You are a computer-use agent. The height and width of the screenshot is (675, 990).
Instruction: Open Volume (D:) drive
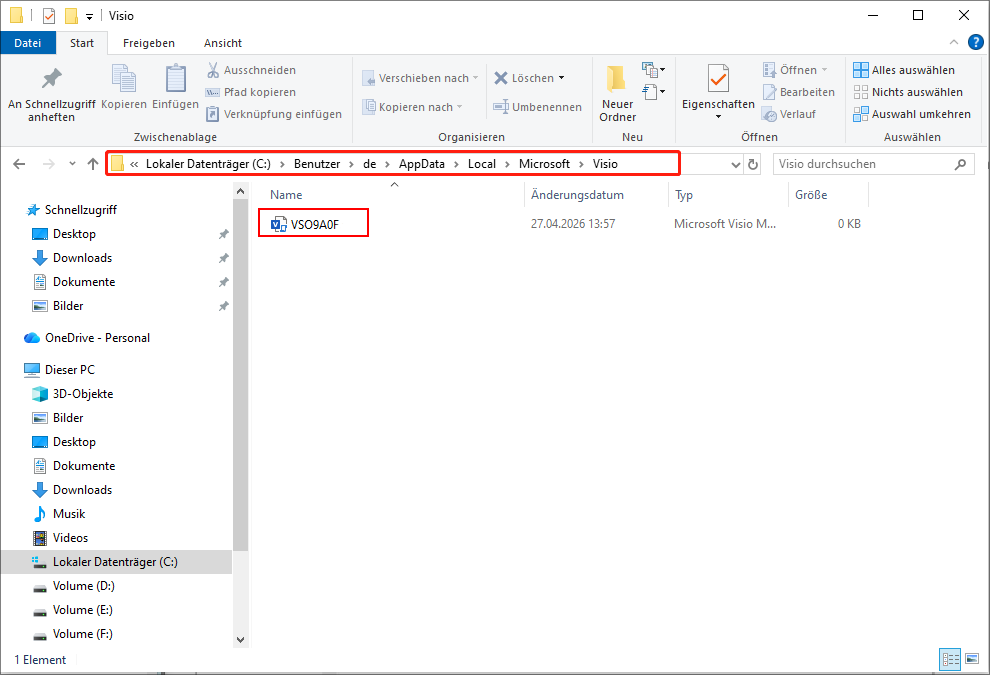point(83,585)
